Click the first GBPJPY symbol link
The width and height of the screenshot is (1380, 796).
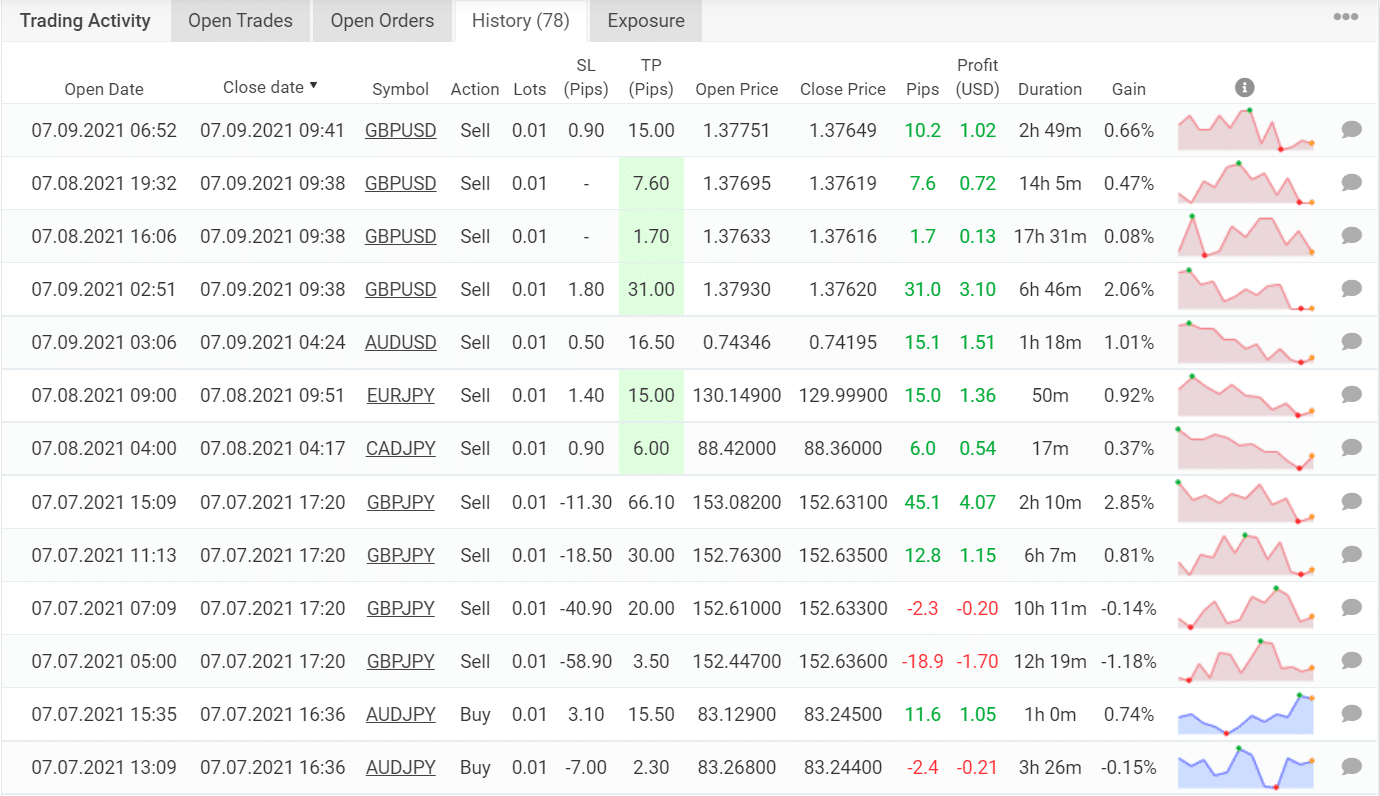pos(400,501)
